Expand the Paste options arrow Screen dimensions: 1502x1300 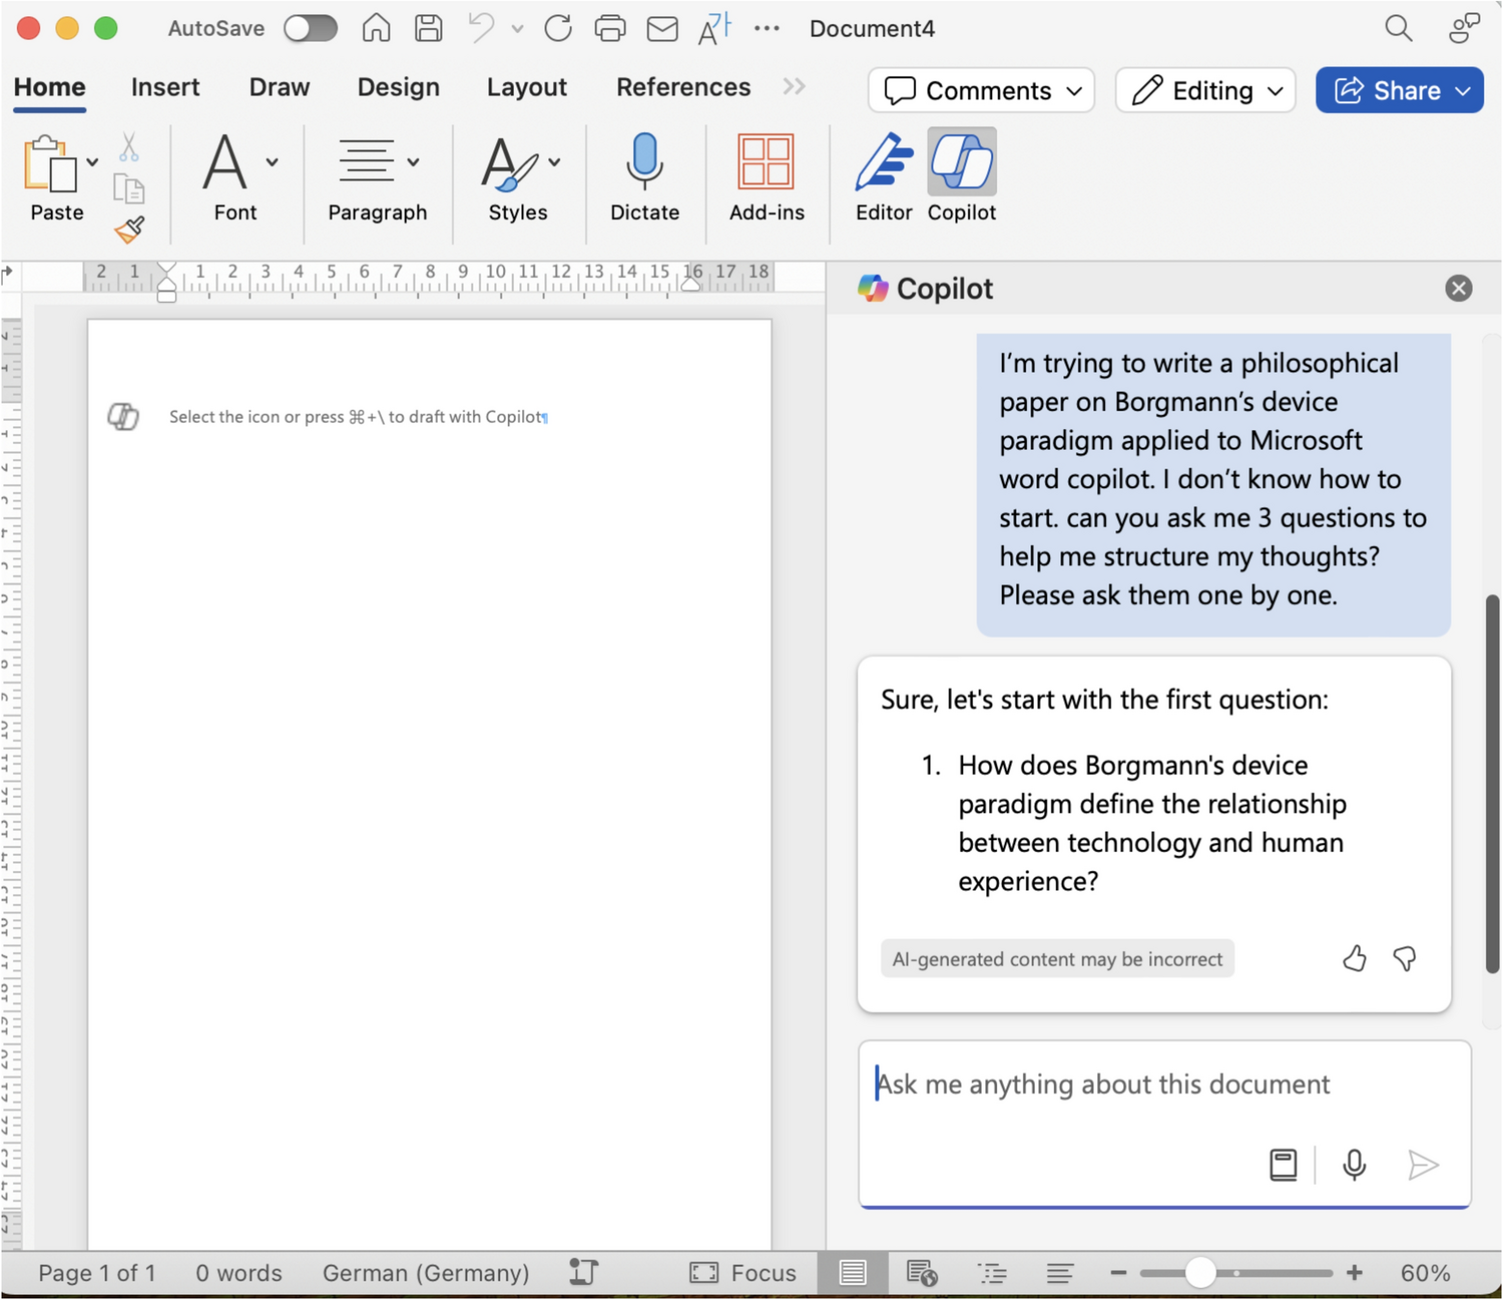pos(92,162)
